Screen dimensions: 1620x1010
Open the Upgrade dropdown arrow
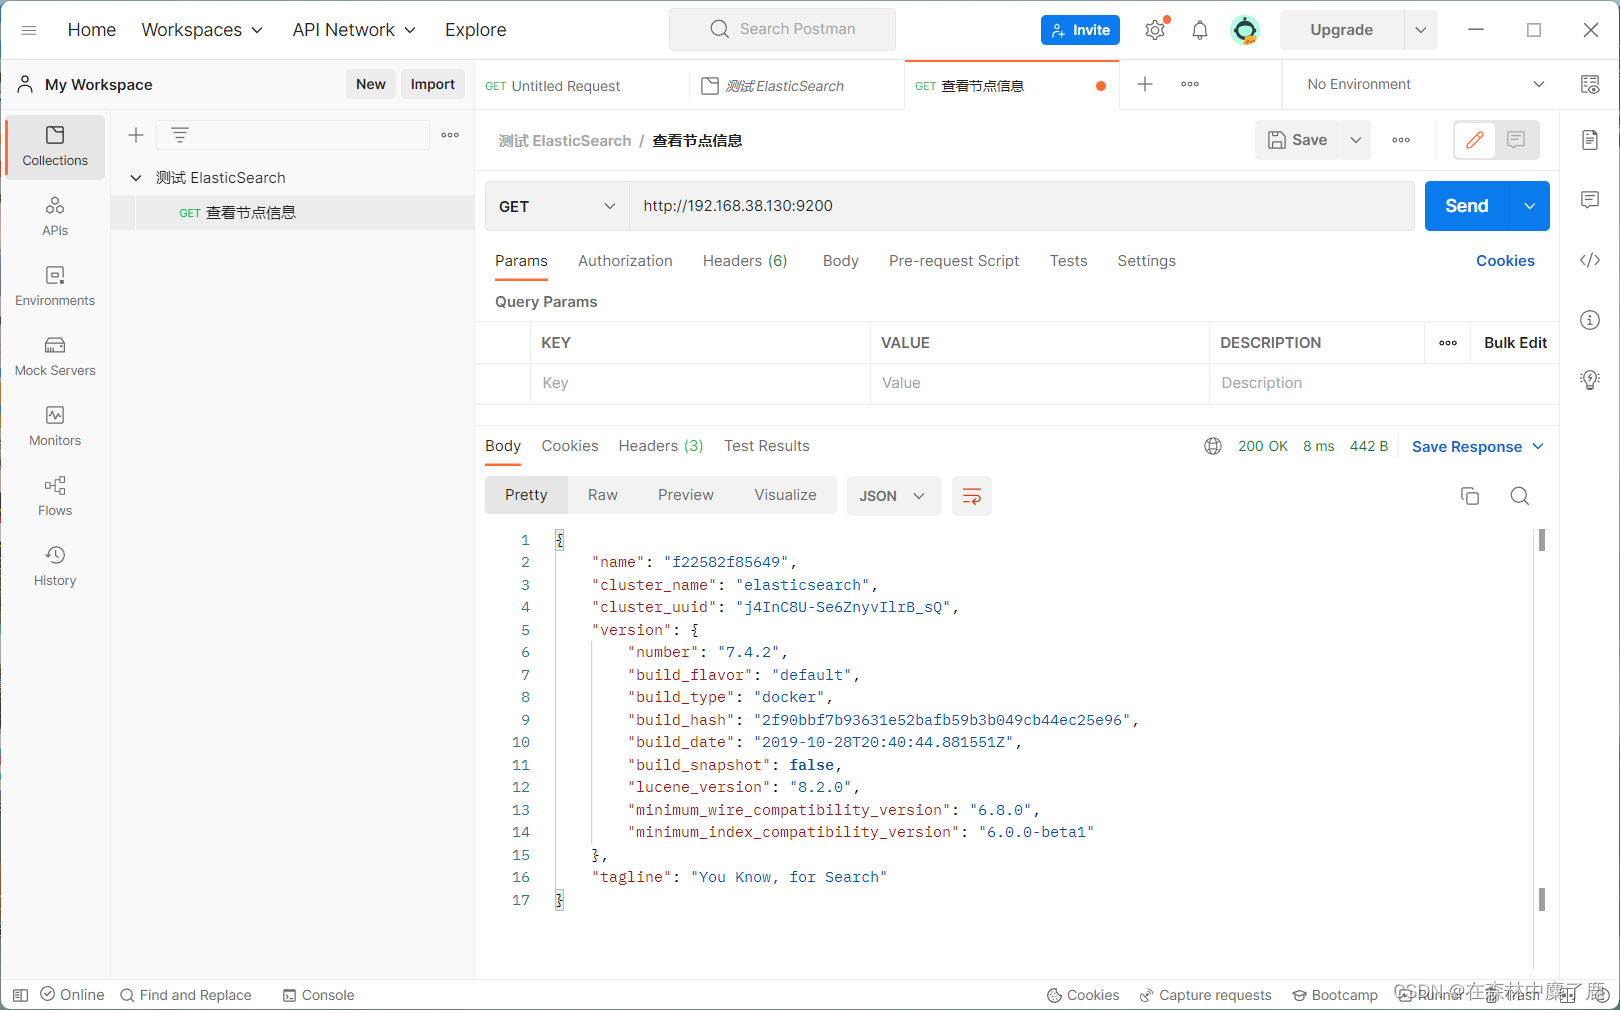(1421, 30)
